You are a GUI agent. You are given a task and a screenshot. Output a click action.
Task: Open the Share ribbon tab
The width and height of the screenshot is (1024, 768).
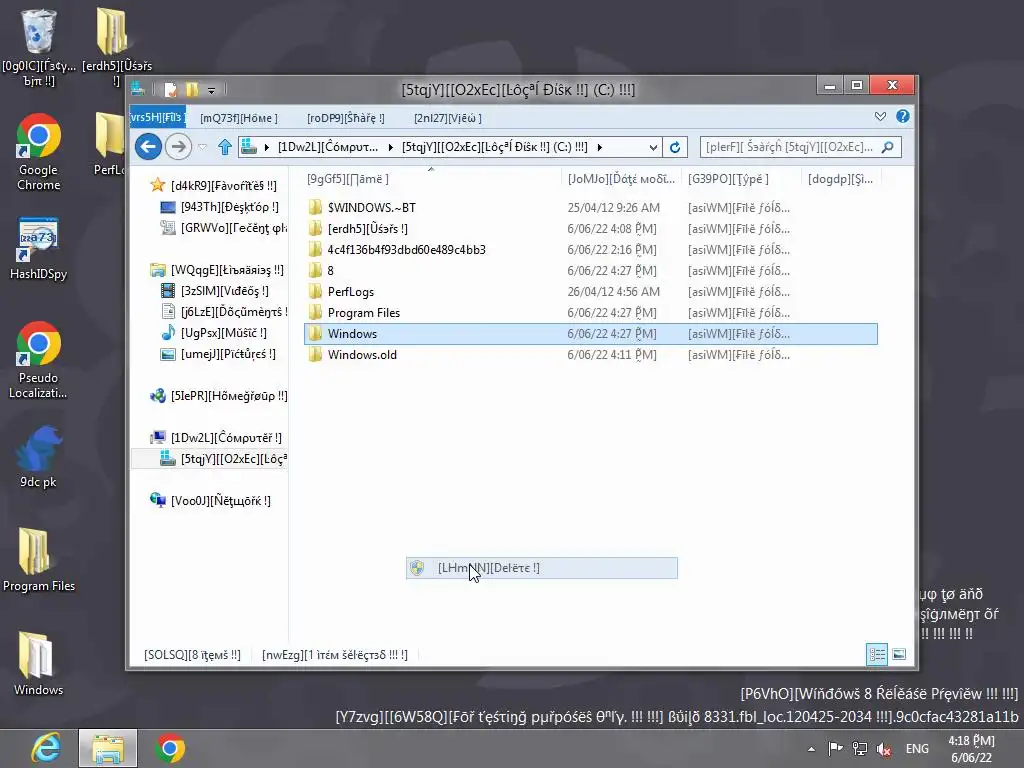345,118
